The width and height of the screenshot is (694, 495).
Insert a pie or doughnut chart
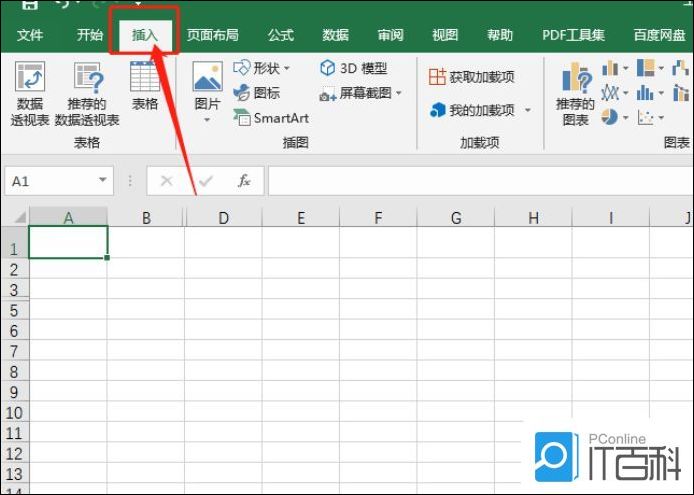point(610,117)
